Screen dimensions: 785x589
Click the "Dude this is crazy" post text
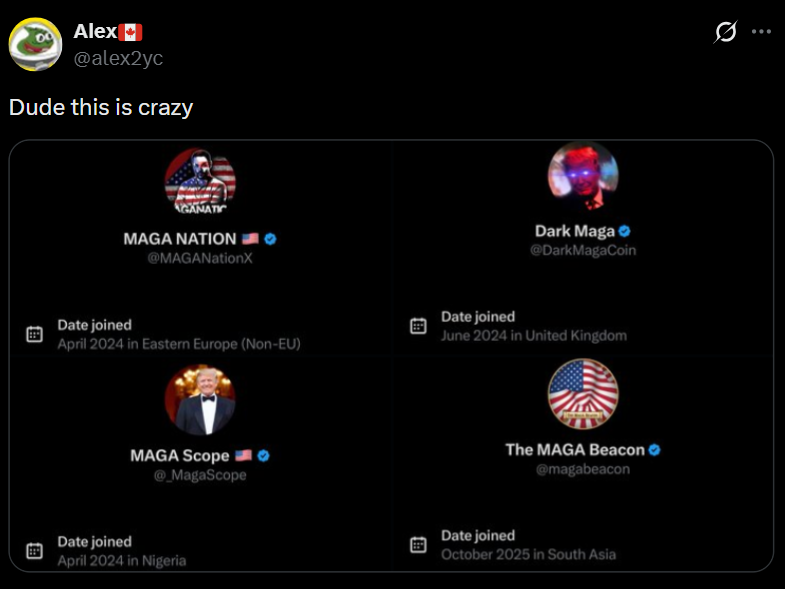coord(101,107)
